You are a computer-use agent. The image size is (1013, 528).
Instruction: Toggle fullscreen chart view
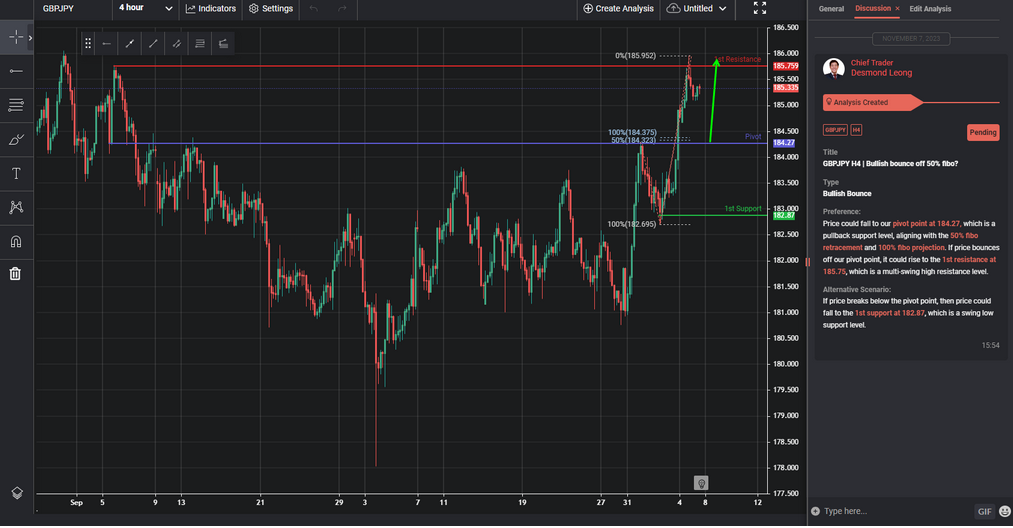(x=760, y=8)
